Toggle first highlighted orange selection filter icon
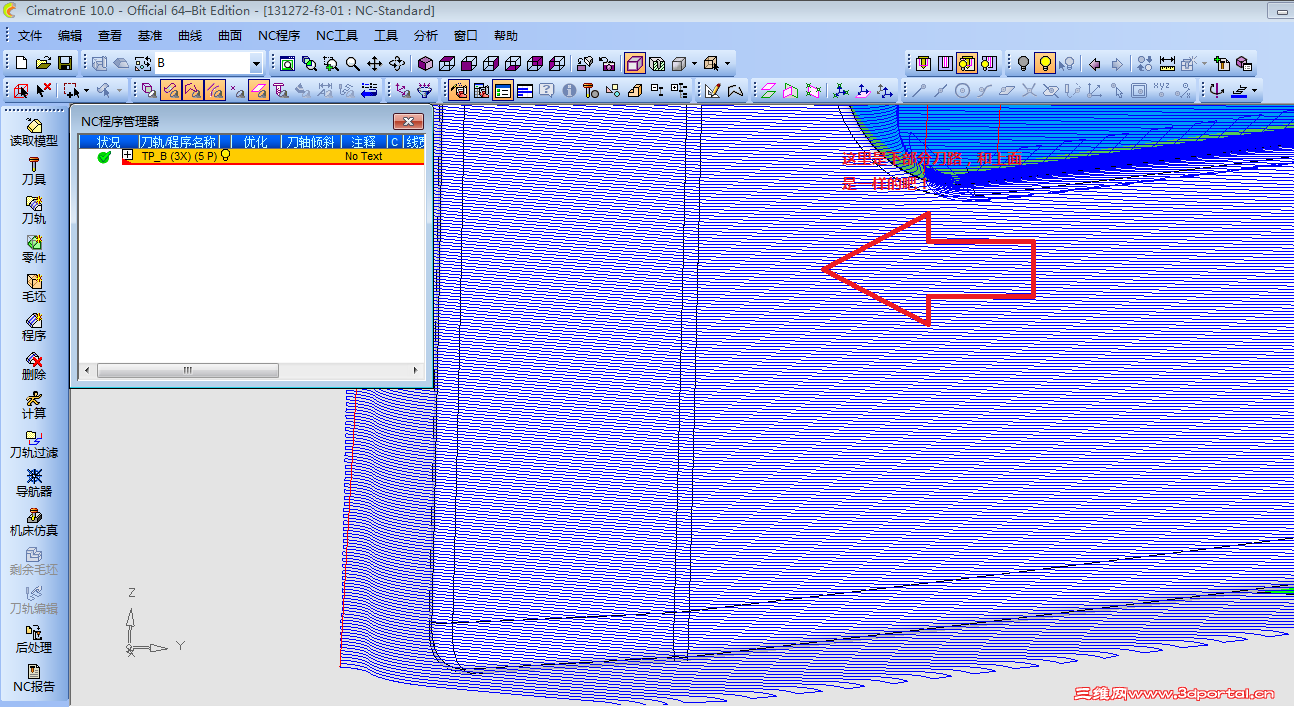Image resolution: width=1294 pixels, height=707 pixels. point(171,90)
